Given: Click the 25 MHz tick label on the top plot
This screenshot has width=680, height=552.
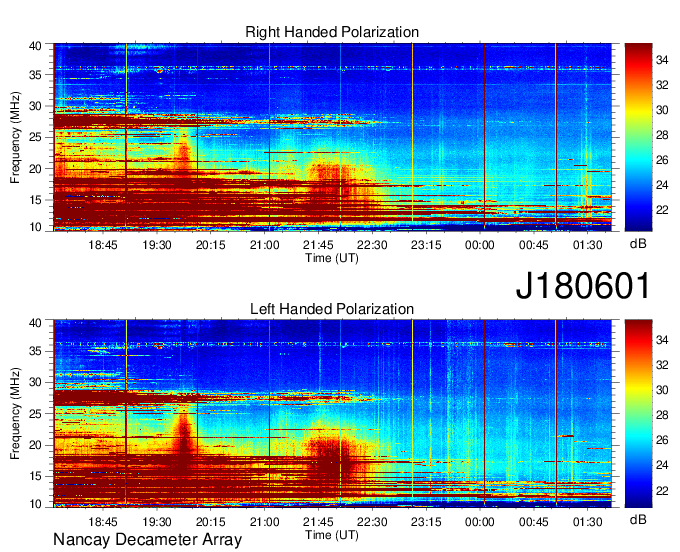Looking at the screenshot, I should (x=35, y=137).
